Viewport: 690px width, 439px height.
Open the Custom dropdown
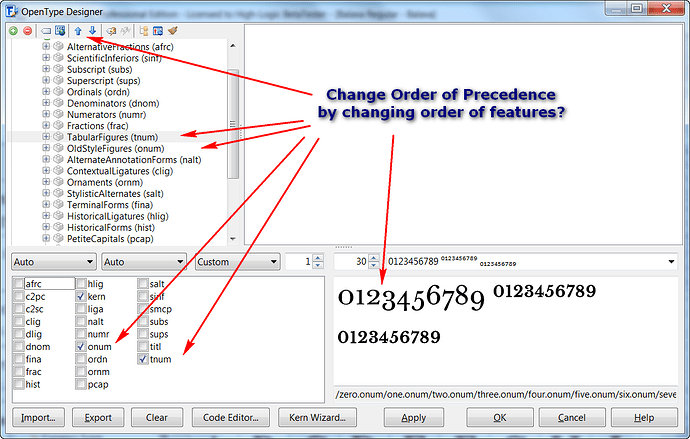click(x=238, y=262)
